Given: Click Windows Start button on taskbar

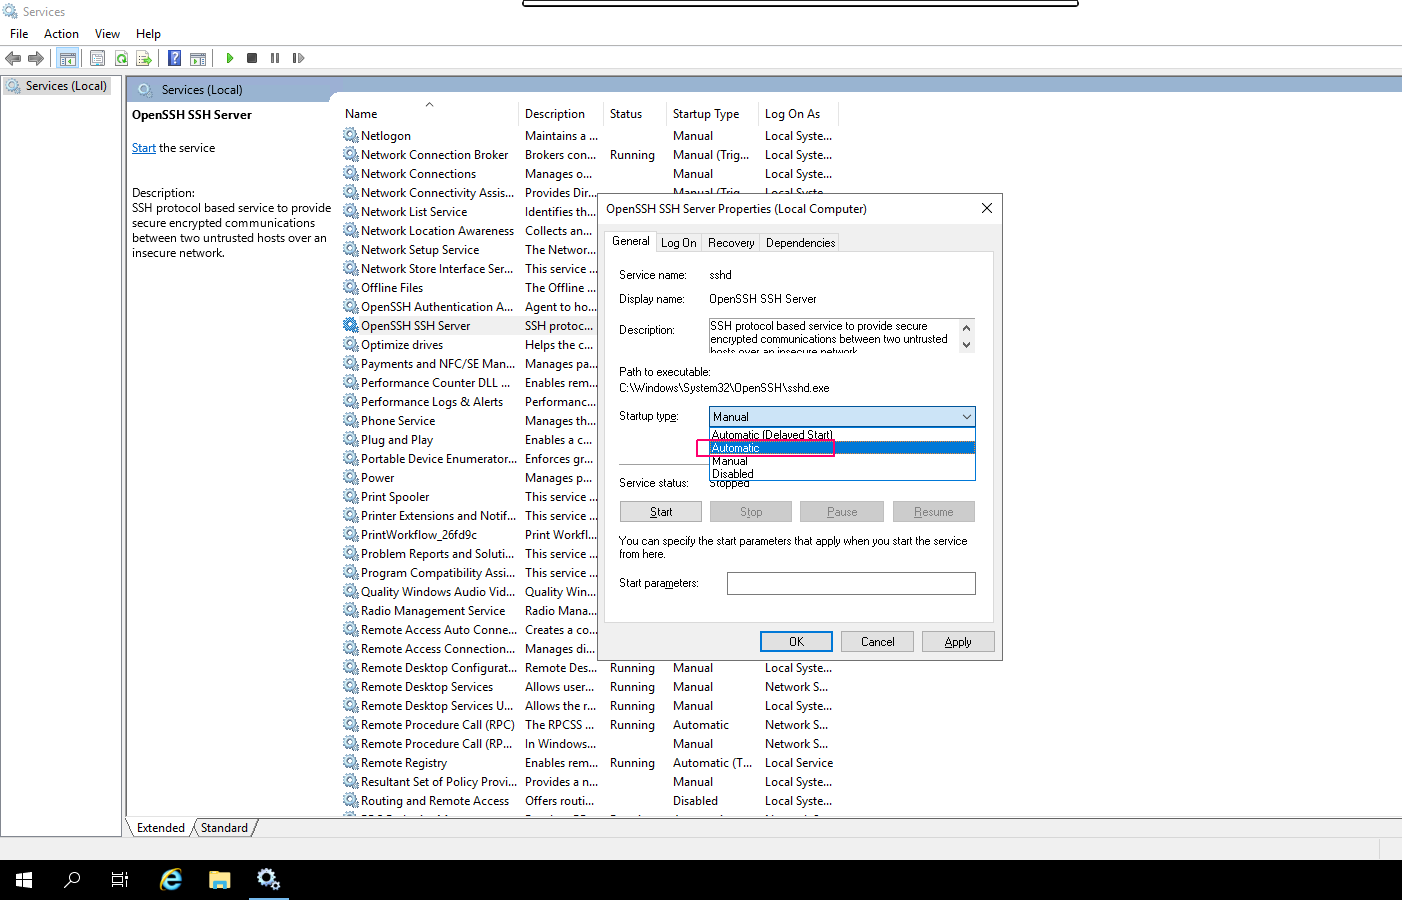Looking at the screenshot, I should pos(24,880).
